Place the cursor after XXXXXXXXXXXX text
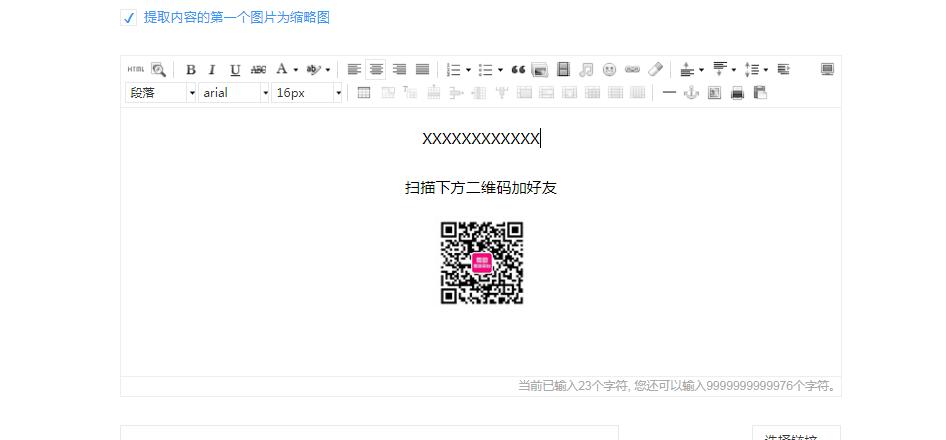 541,139
